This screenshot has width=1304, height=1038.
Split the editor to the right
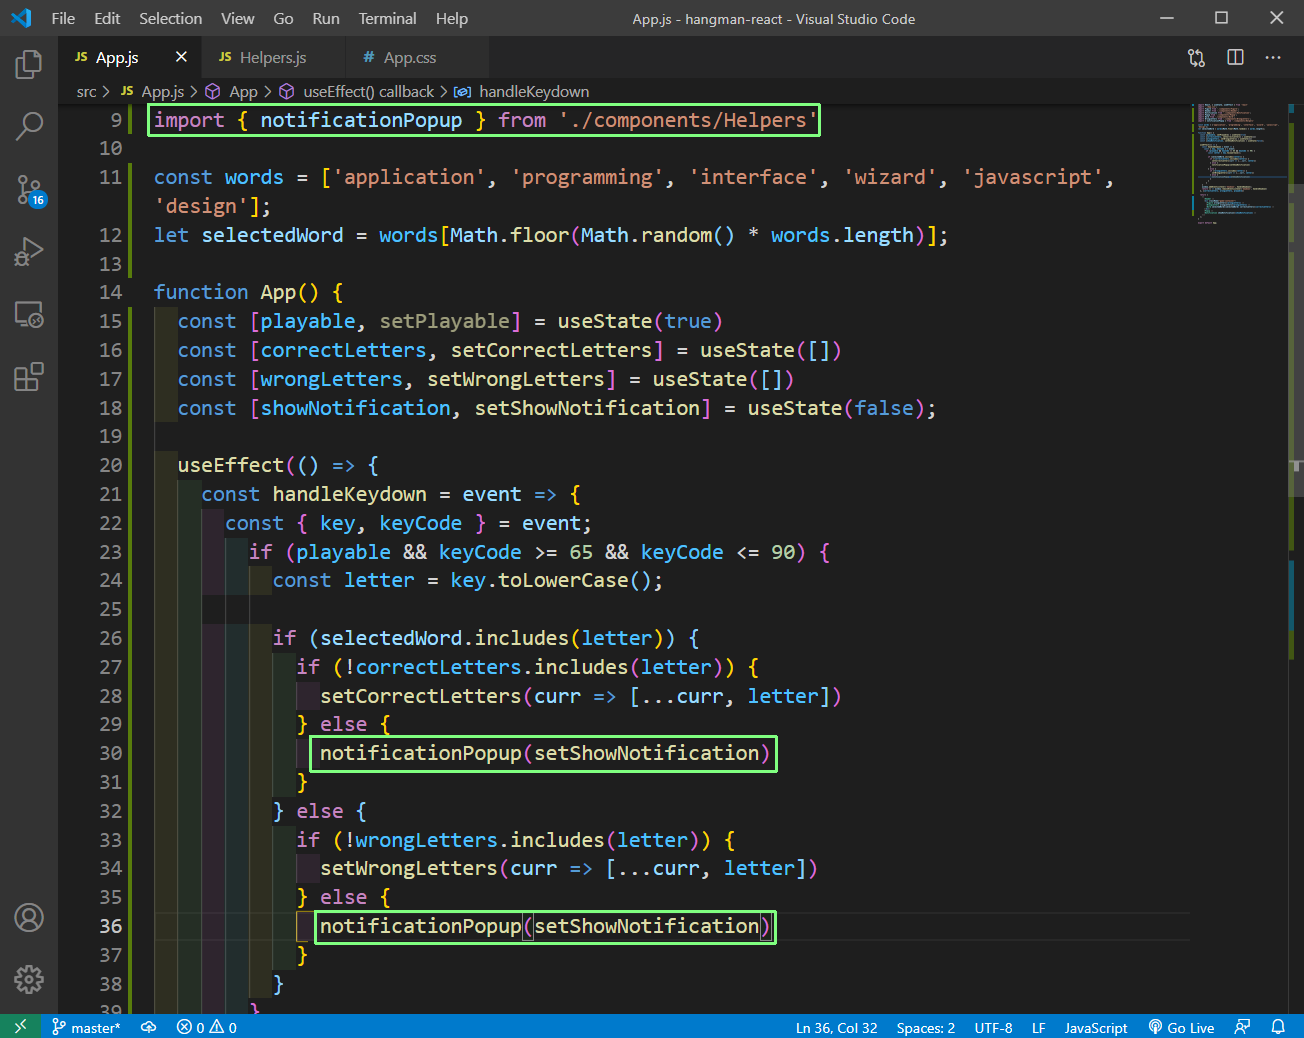[x=1235, y=57]
